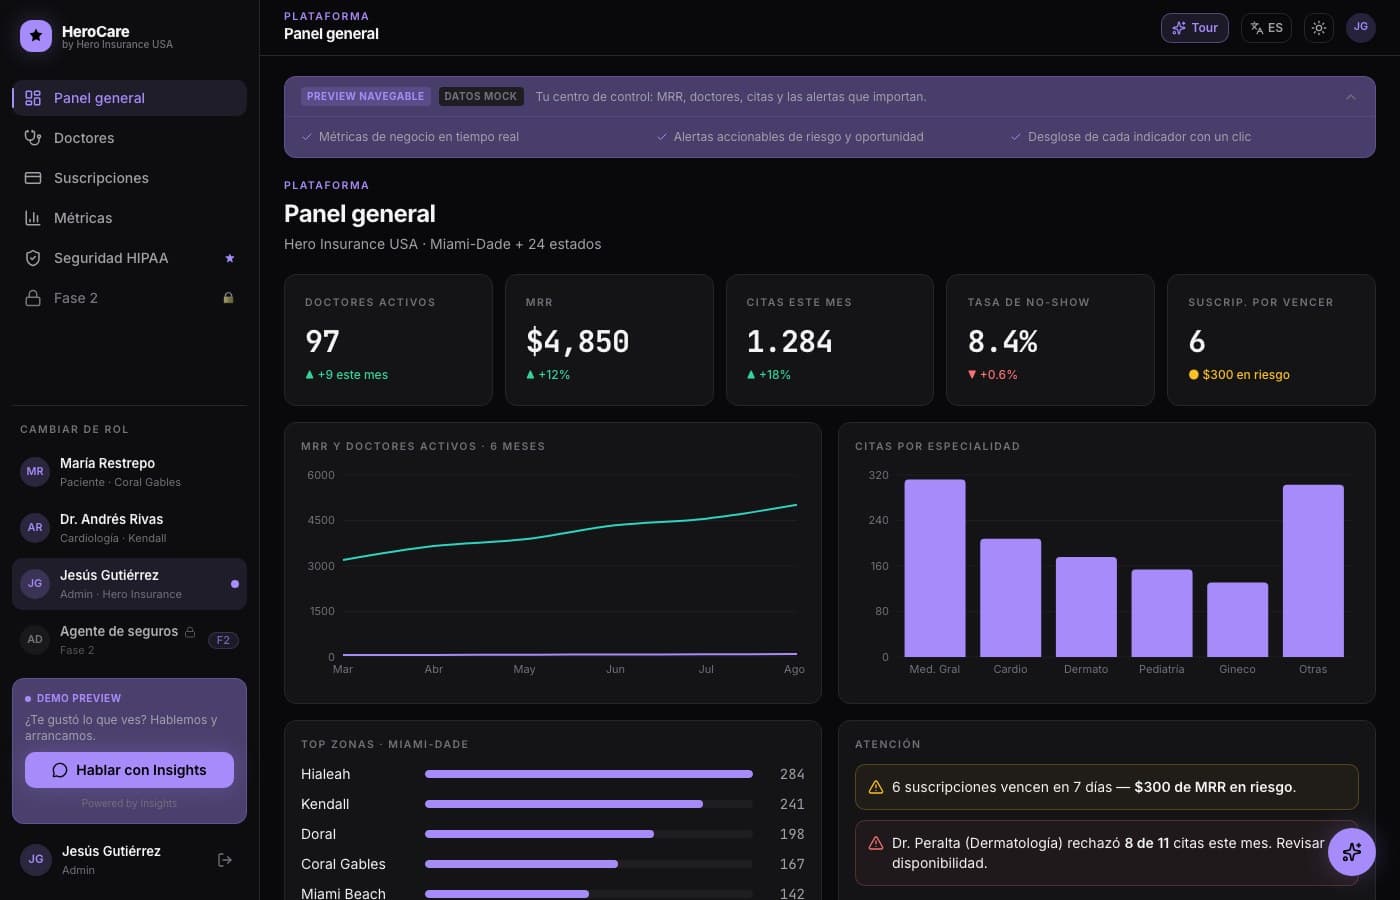The width and height of the screenshot is (1400, 900).
Task: Switch role to Dr. Andrés Rivas
Action: pyautogui.click(x=129, y=528)
